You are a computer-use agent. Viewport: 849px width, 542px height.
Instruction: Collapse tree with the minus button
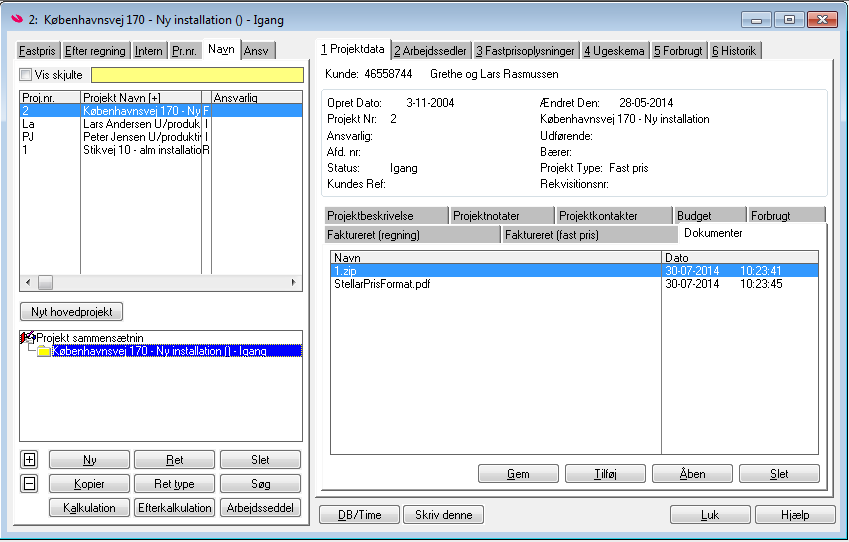click(x=29, y=484)
